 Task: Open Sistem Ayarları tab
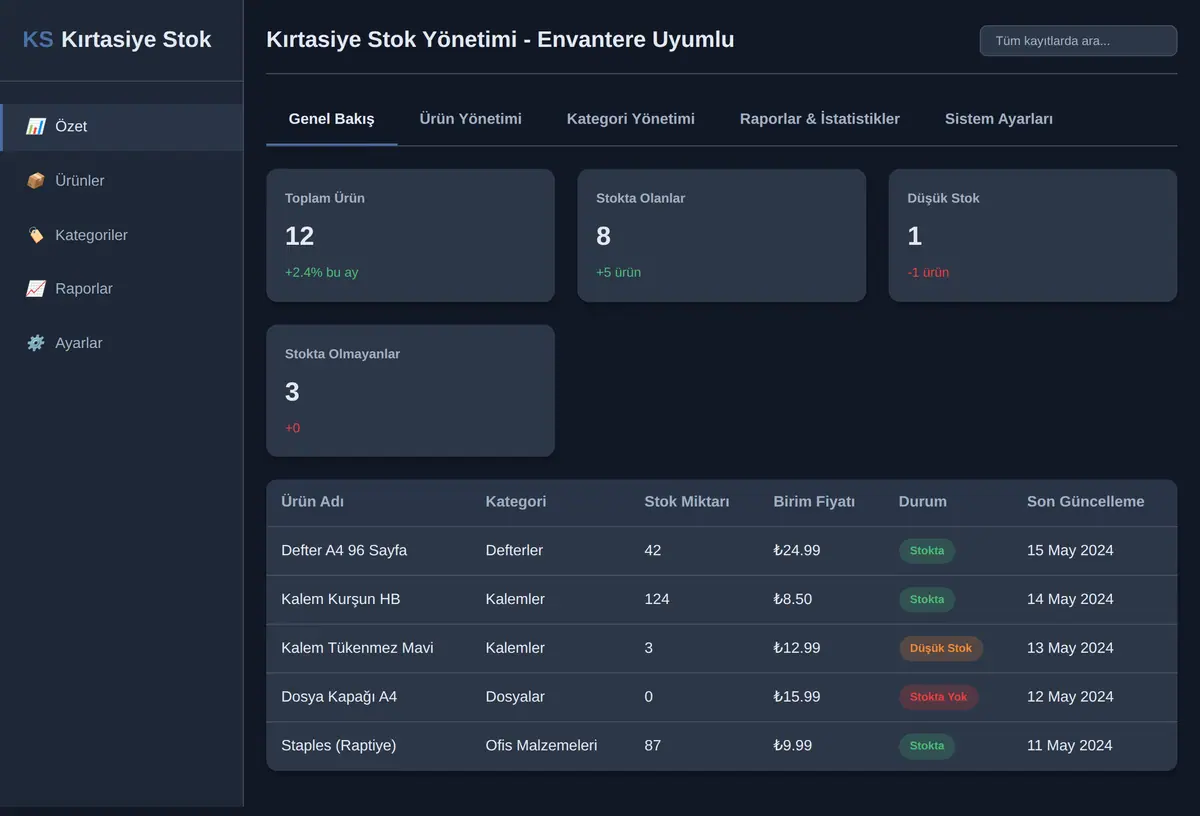tap(999, 119)
